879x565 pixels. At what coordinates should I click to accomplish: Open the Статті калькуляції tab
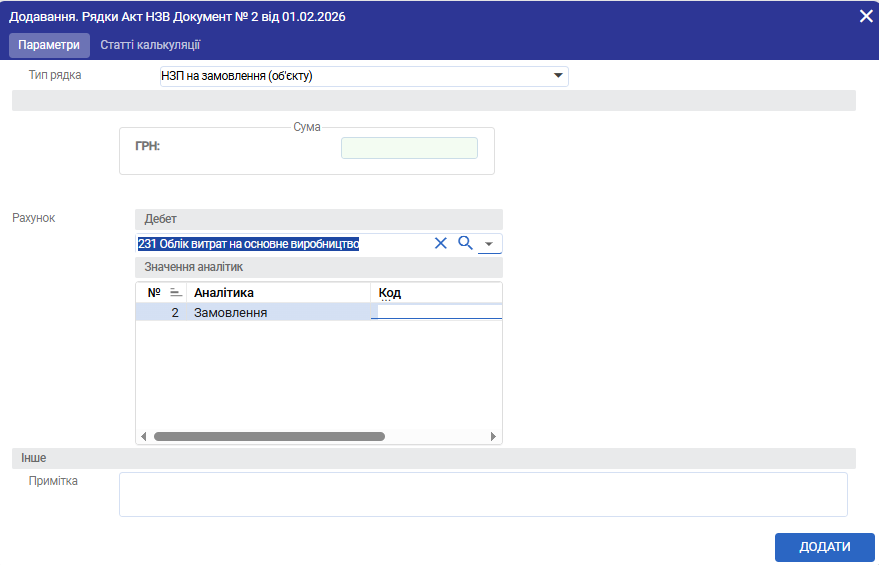(150, 45)
